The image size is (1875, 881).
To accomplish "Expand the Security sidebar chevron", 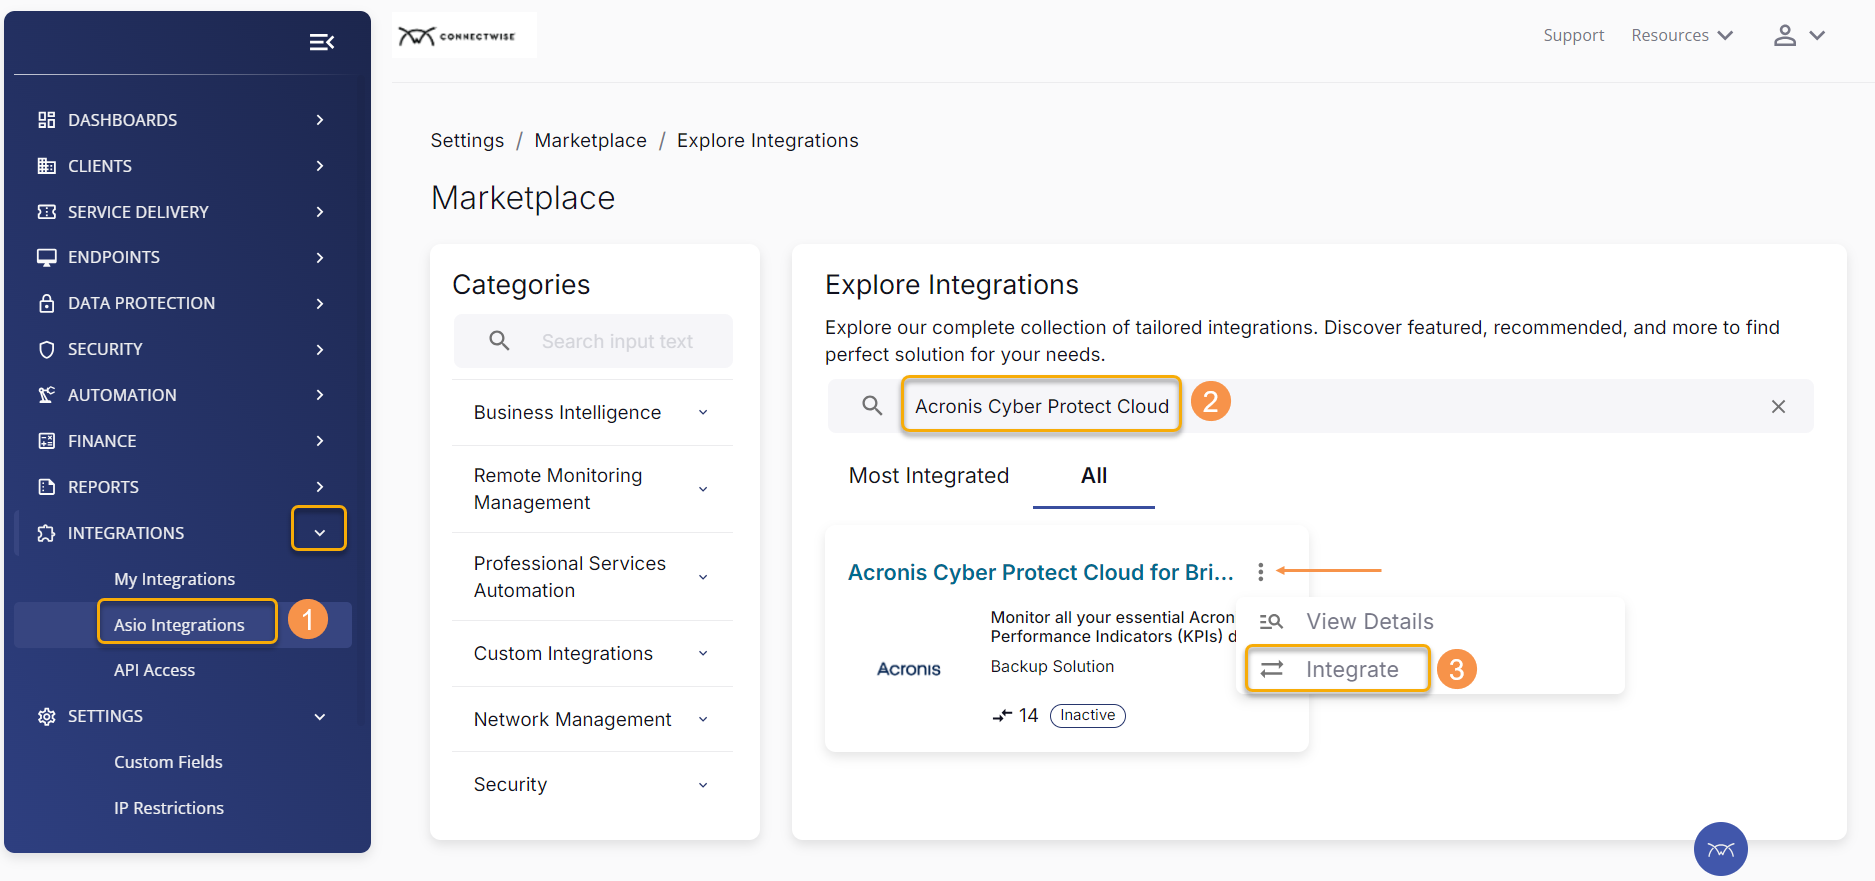I will pyautogui.click(x=320, y=349).
